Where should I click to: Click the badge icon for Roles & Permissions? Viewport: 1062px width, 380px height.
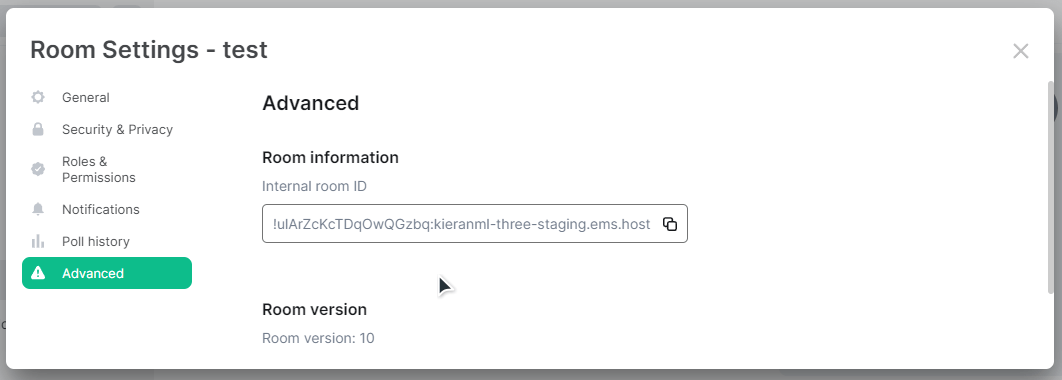click(x=38, y=169)
